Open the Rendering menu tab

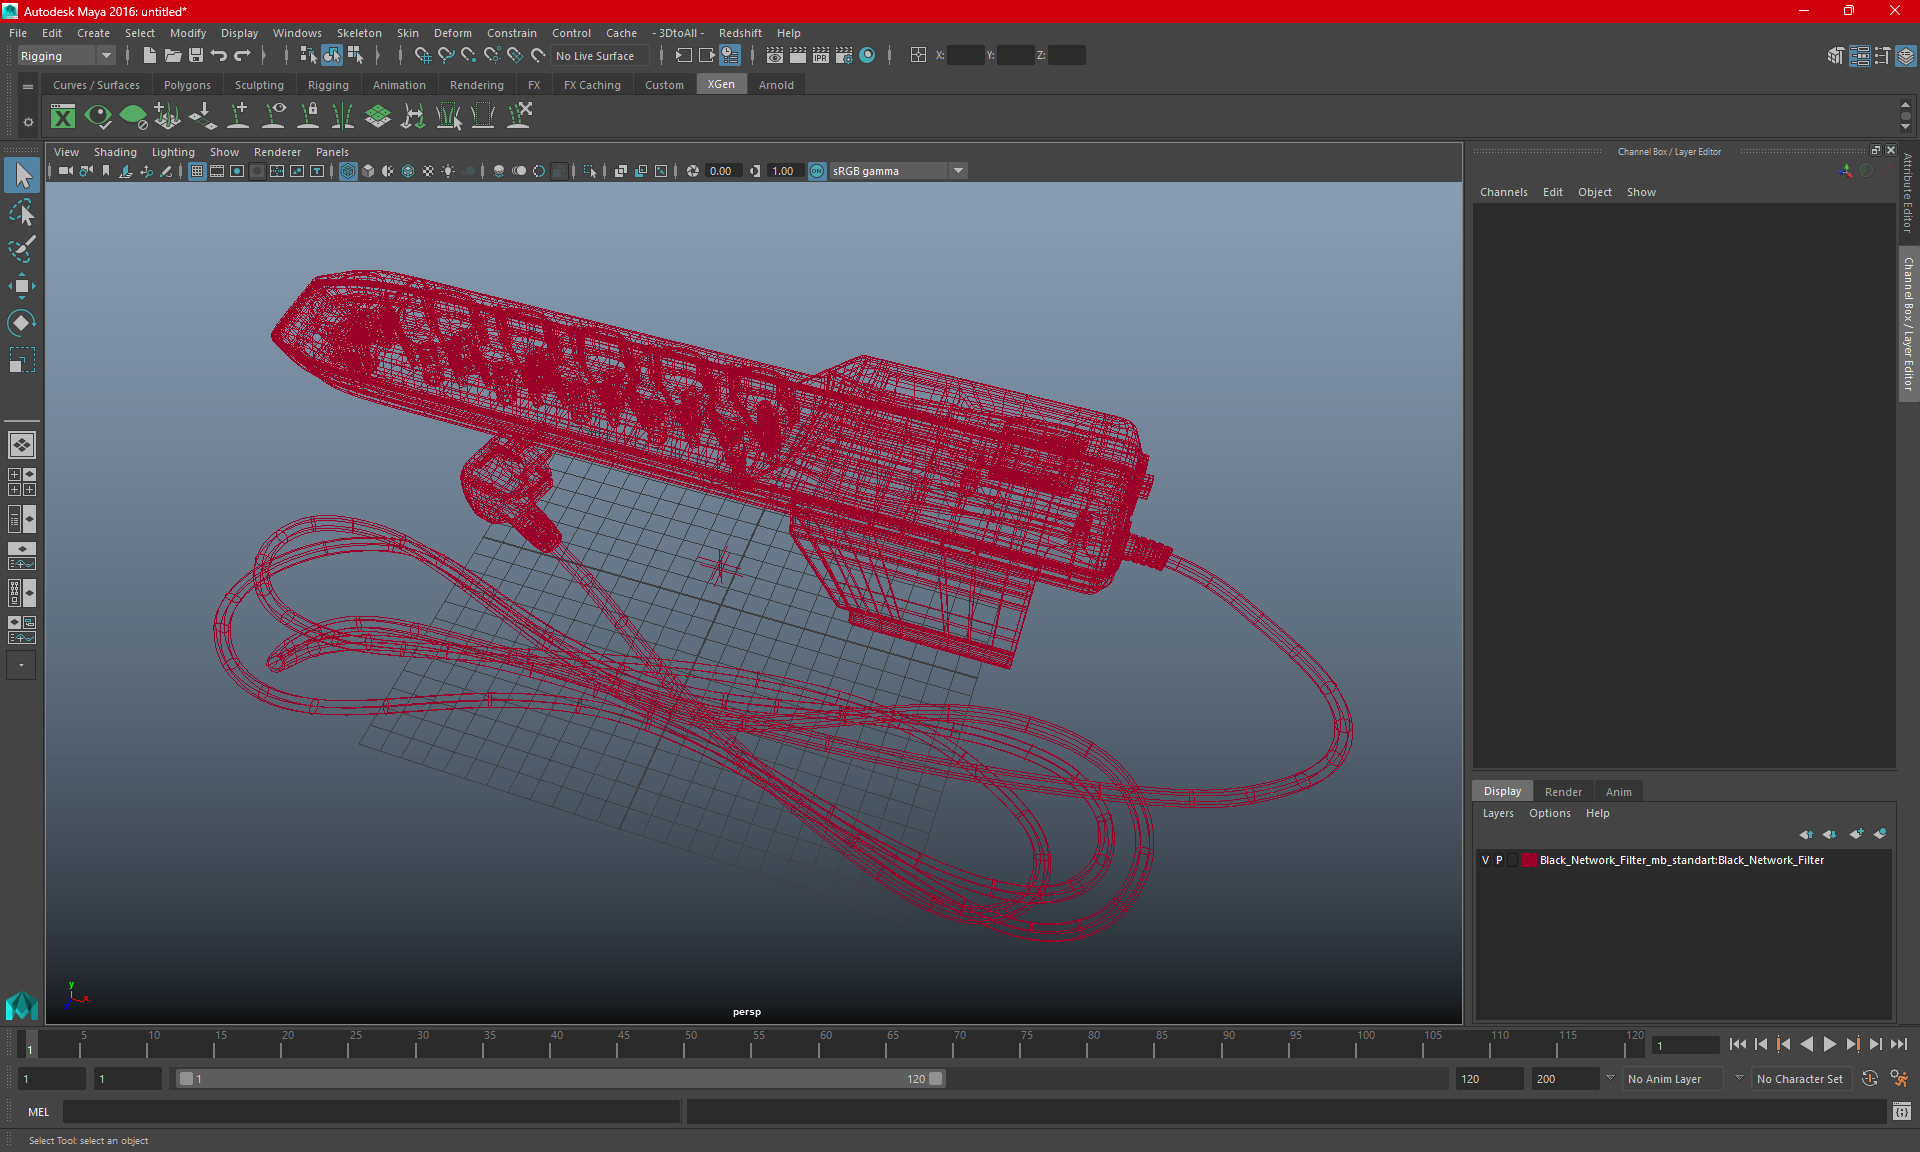point(476,85)
